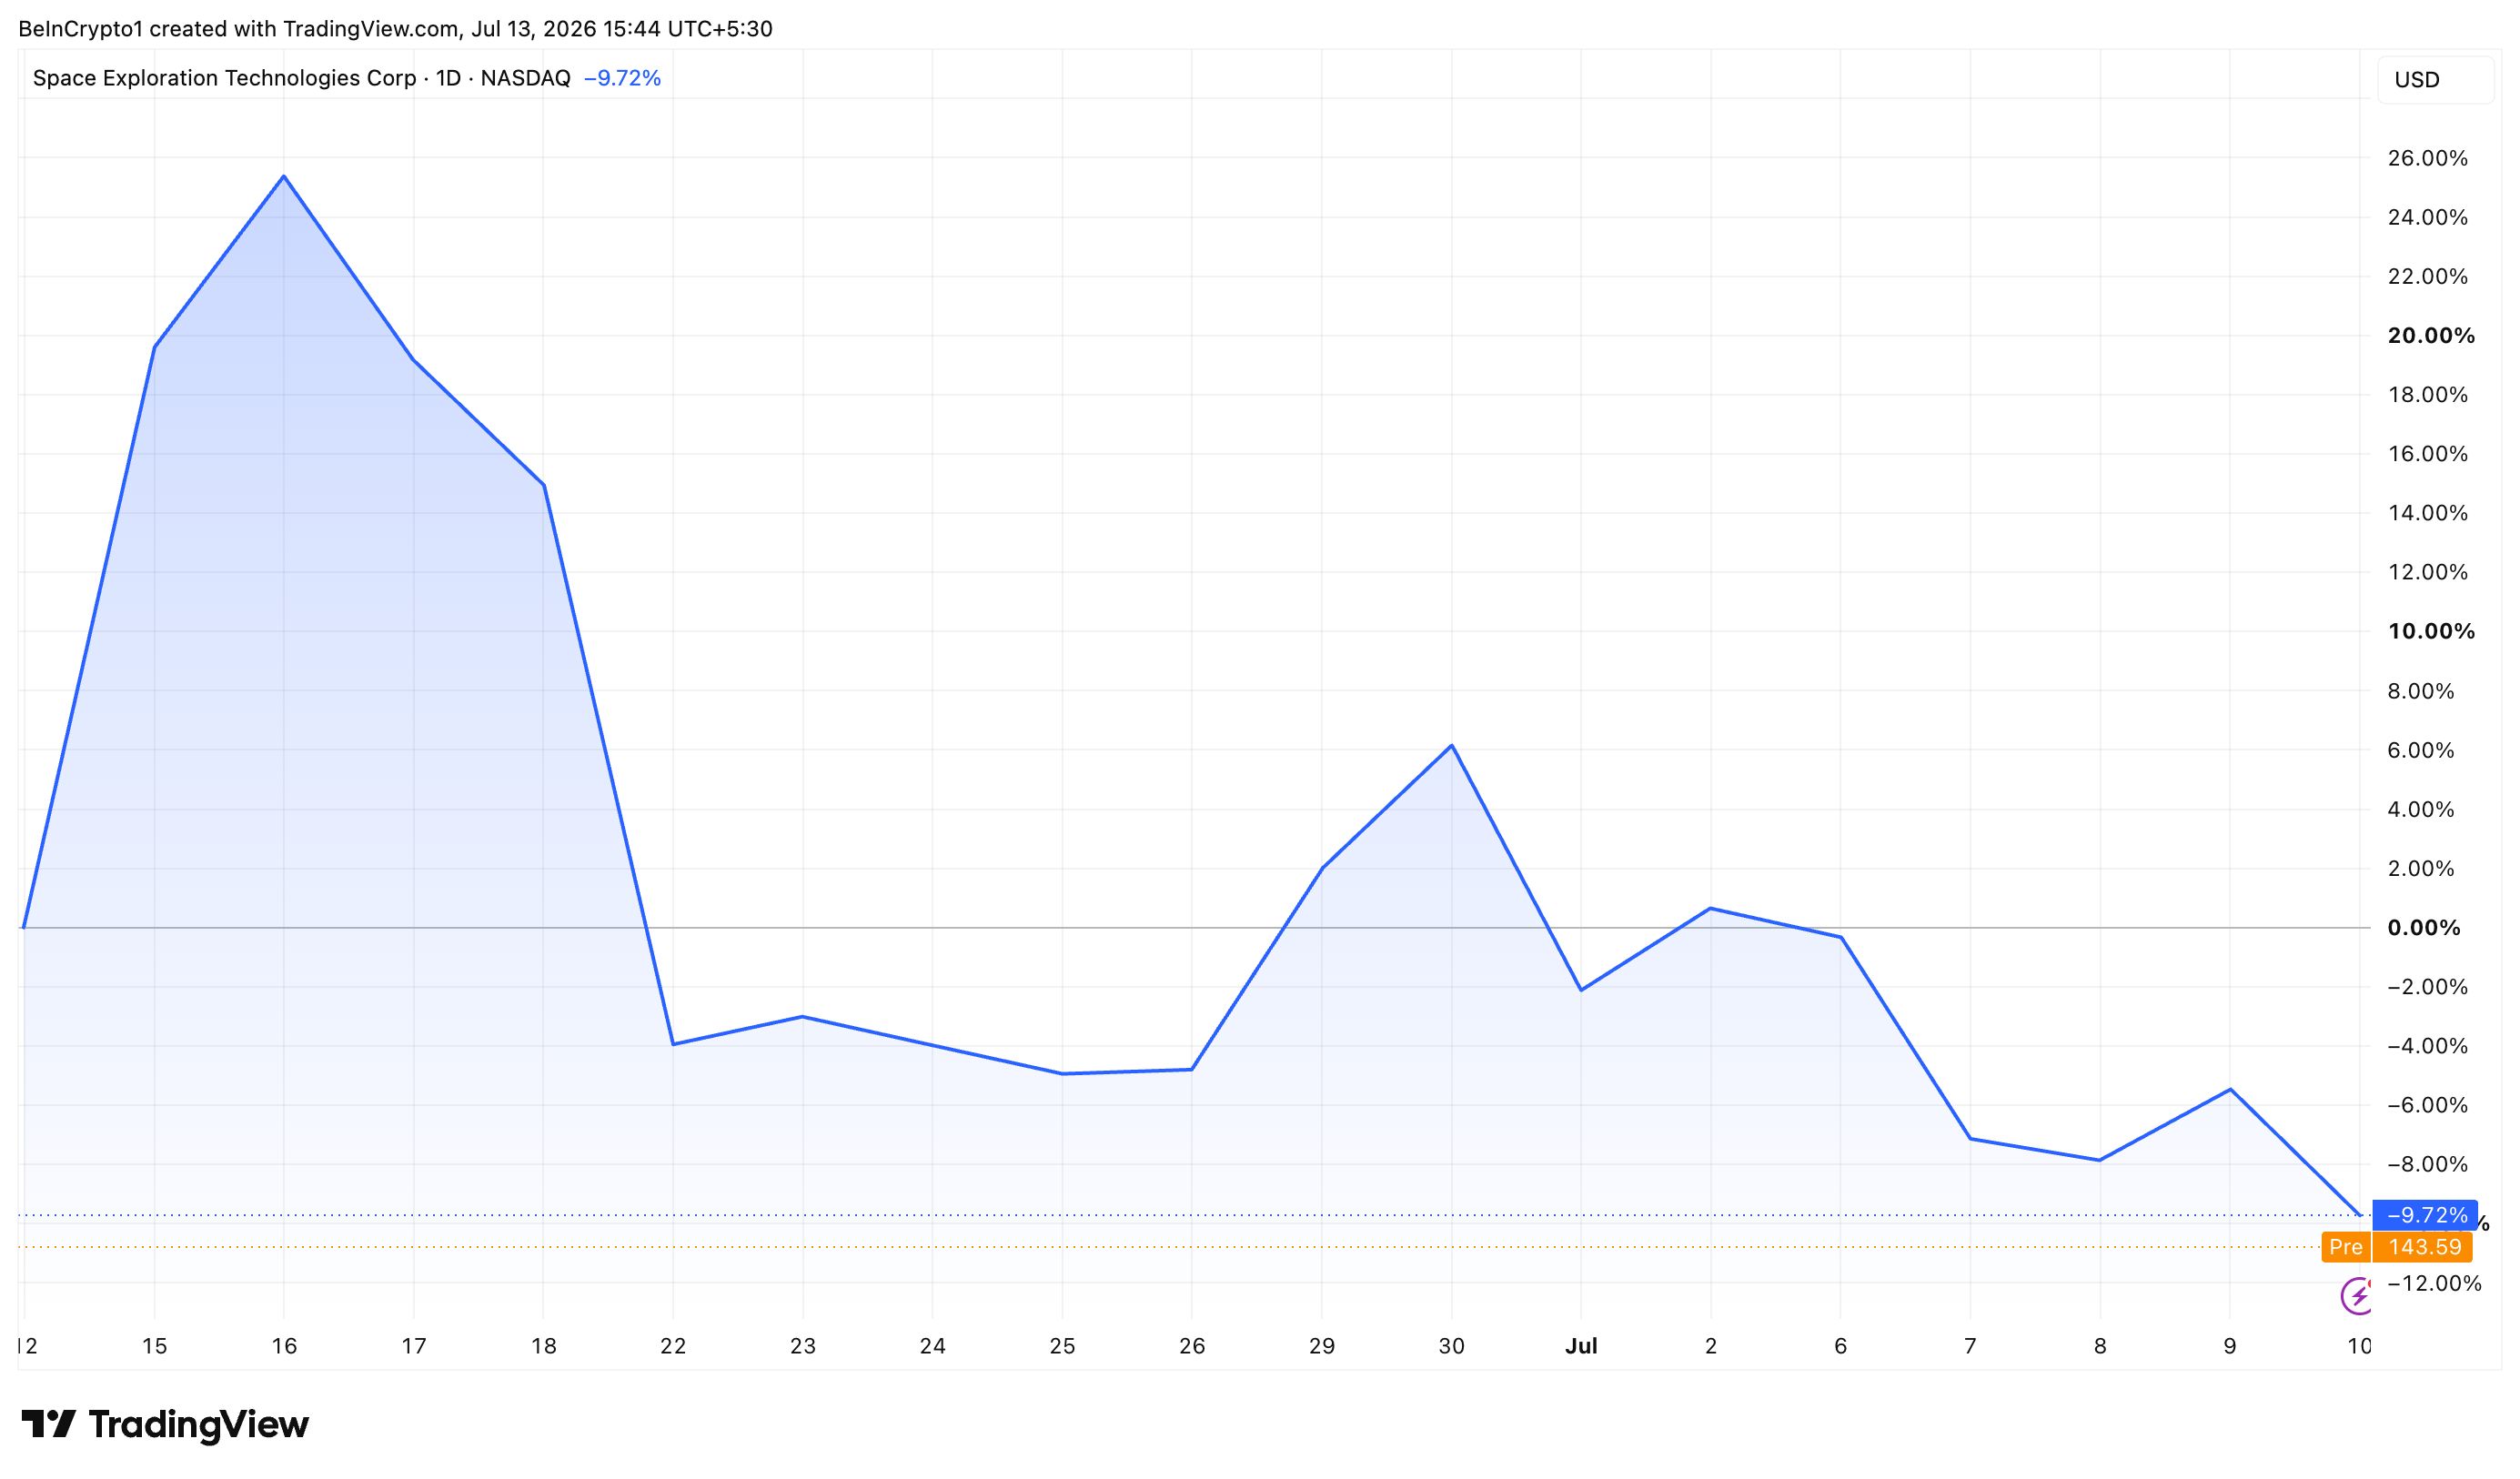2520x1479 pixels.
Task: Click the Space Exploration Technologies Corp title
Action: click(224, 78)
